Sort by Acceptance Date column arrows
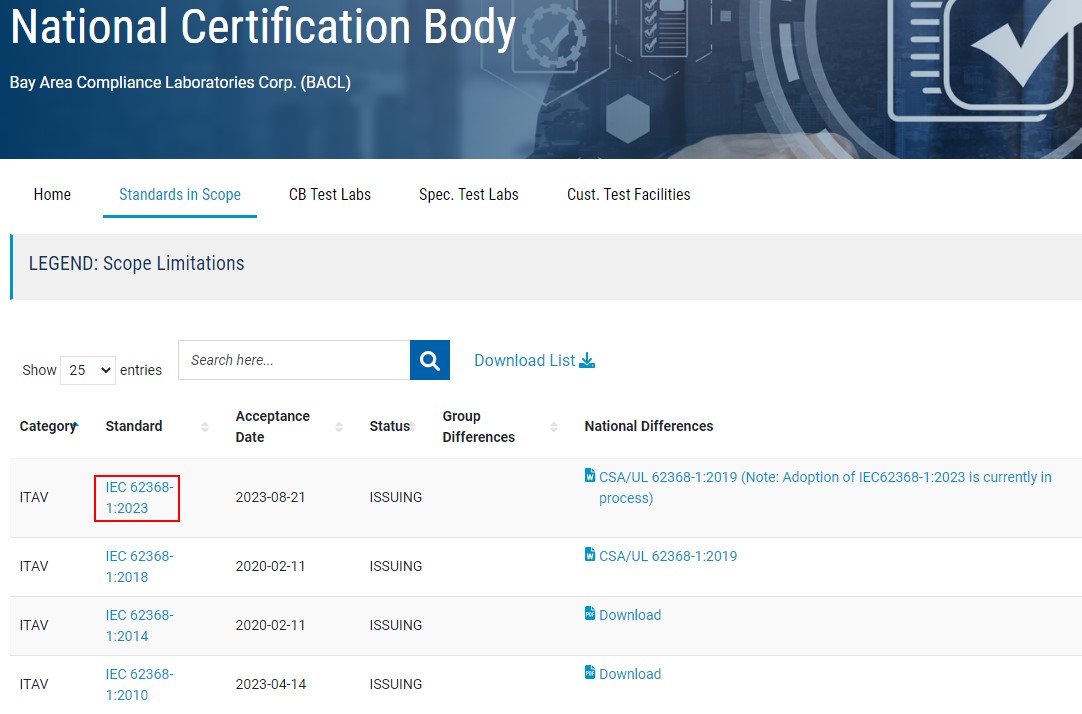This screenshot has width=1082, height=714. point(339,427)
